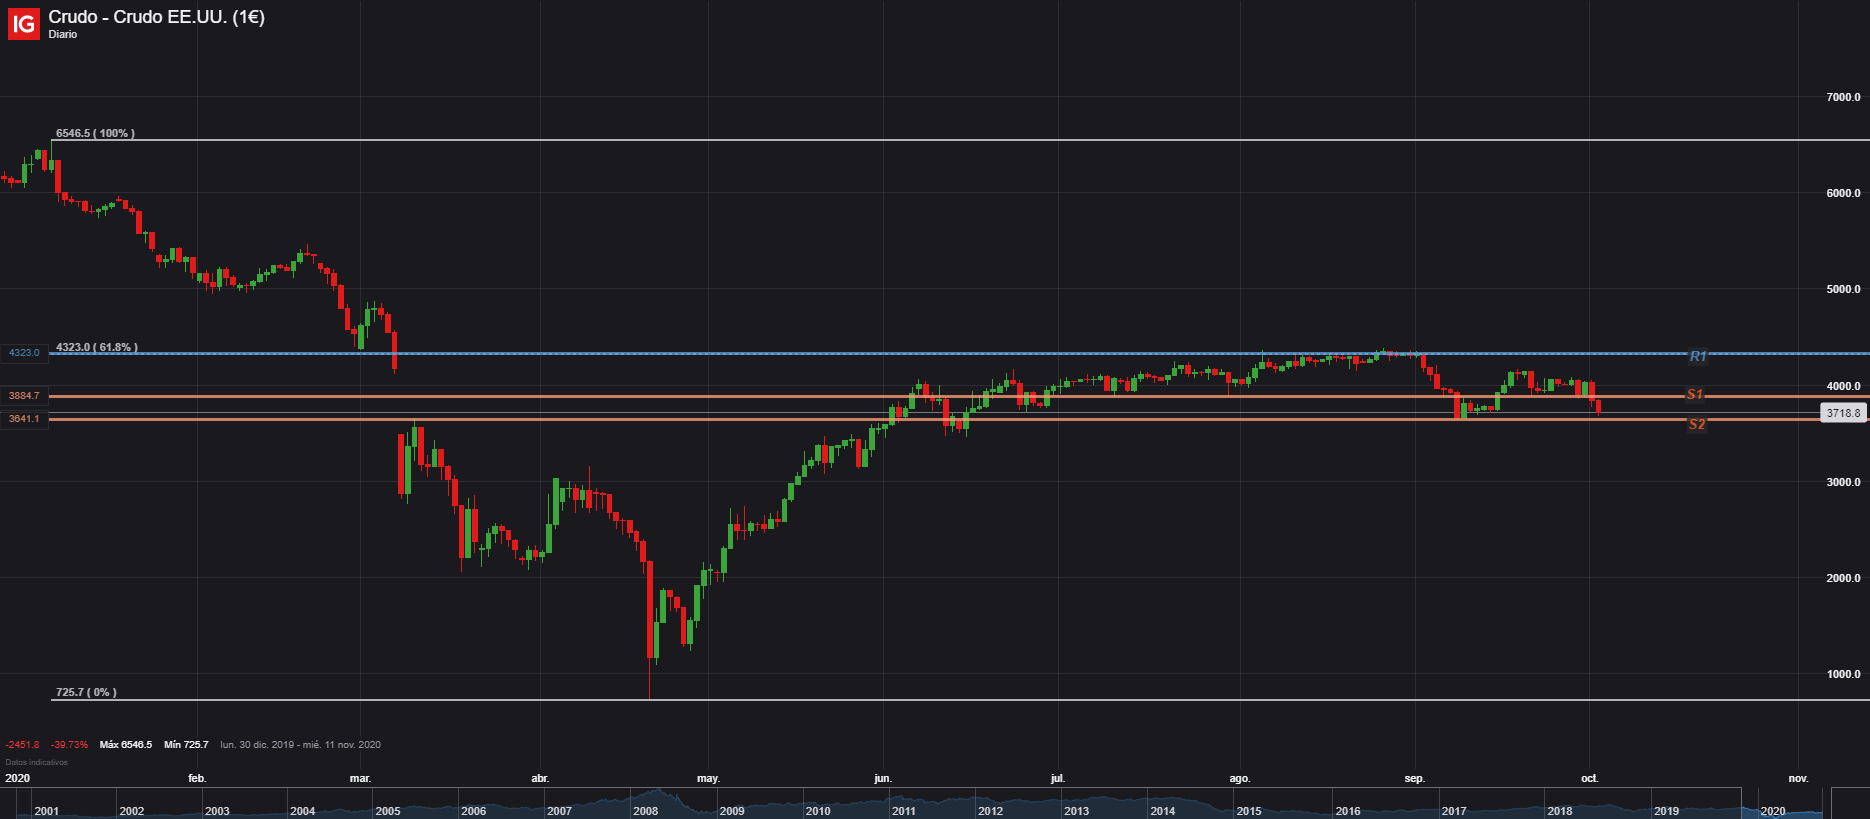Click the Mín 725.7 statistic
1870x819 pixels.
point(186,745)
